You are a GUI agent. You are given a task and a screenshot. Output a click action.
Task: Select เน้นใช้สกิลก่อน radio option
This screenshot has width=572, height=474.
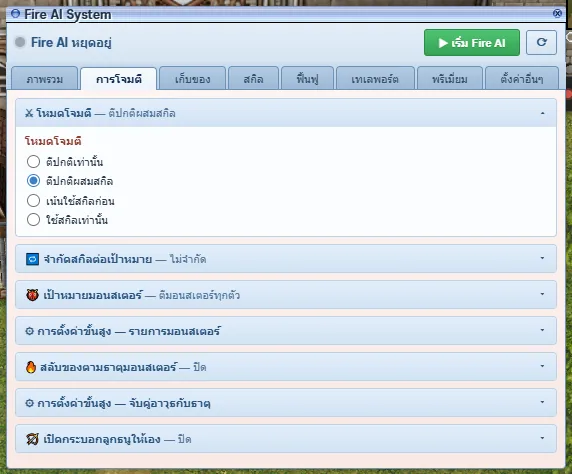tap(34, 200)
